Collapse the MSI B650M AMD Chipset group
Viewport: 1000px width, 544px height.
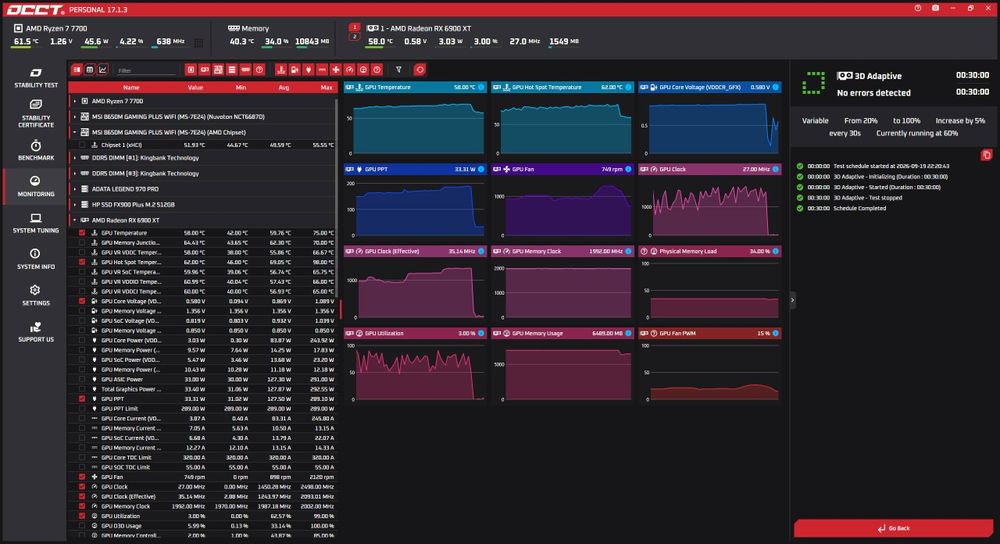(x=75, y=132)
